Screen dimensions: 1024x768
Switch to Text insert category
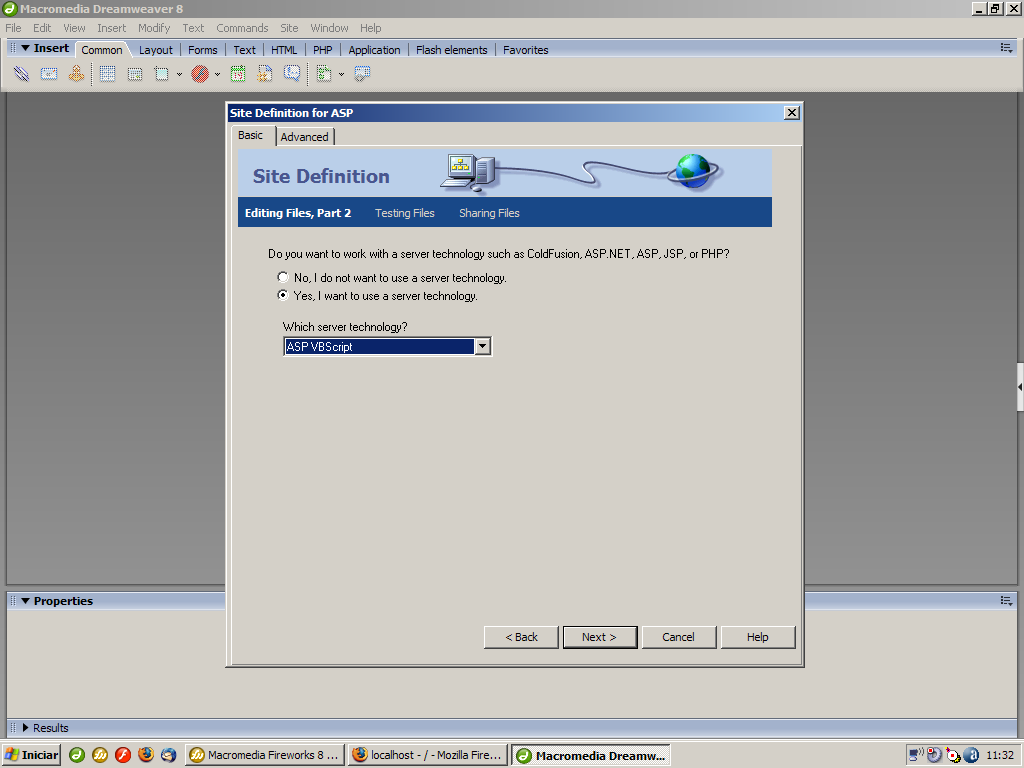point(244,50)
